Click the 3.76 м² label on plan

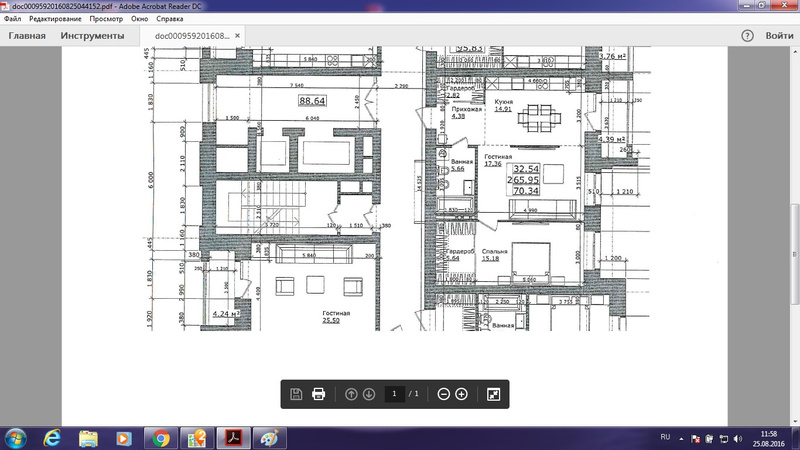coord(612,56)
